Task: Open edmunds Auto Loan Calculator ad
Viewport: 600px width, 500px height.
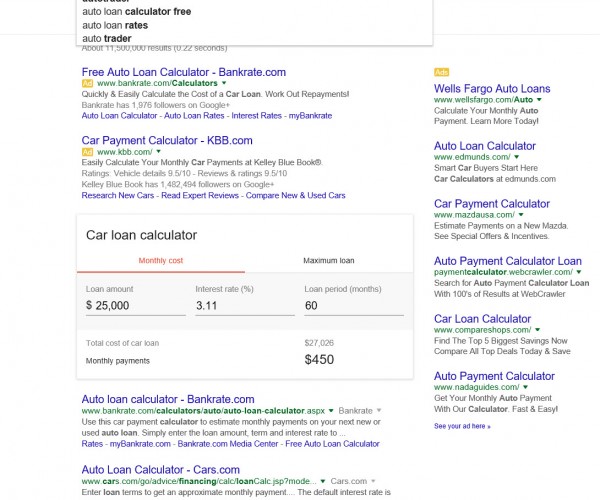Action: (x=485, y=146)
